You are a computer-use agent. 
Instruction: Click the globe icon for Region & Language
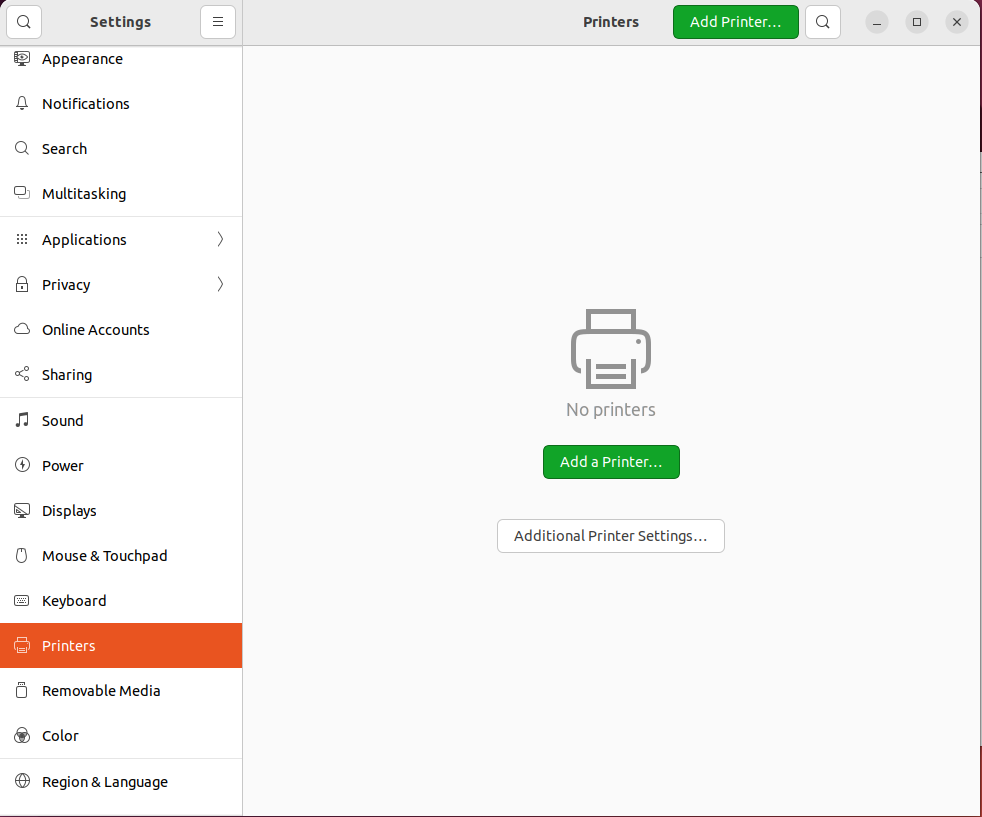(22, 782)
